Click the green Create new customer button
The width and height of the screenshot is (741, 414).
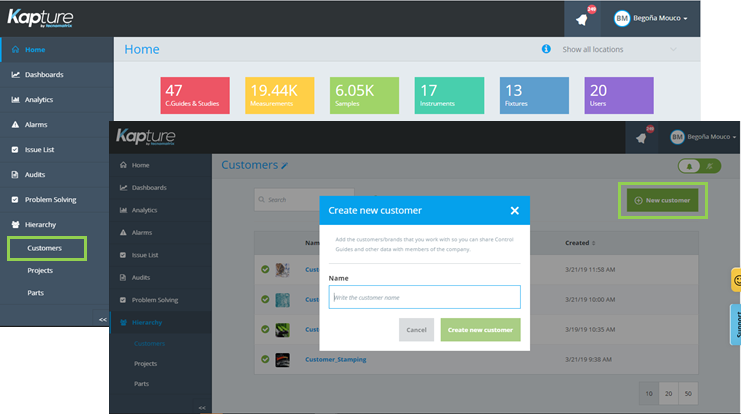[480, 330]
